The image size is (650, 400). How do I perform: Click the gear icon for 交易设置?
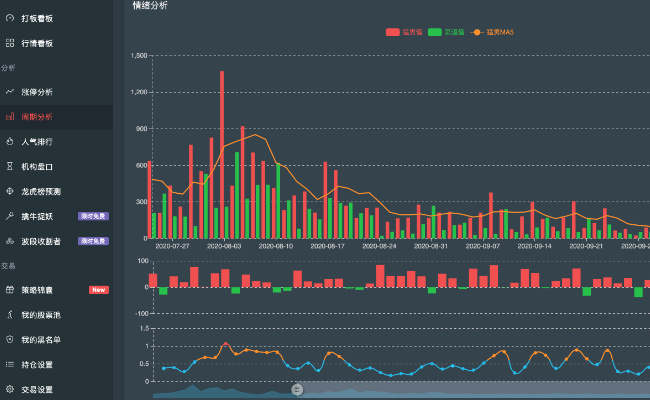point(10,390)
